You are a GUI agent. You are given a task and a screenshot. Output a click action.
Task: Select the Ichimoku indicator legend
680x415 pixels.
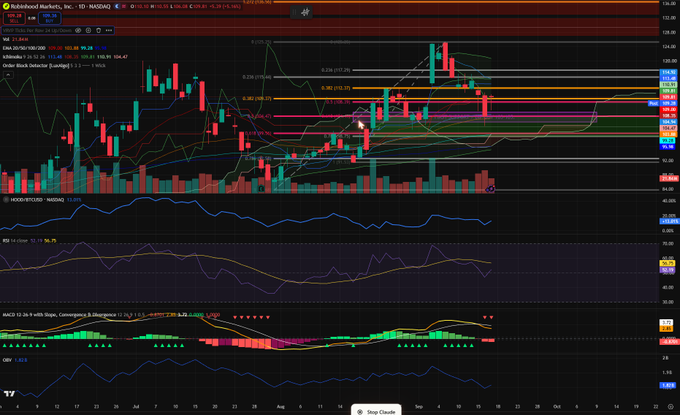pos(65,57)
